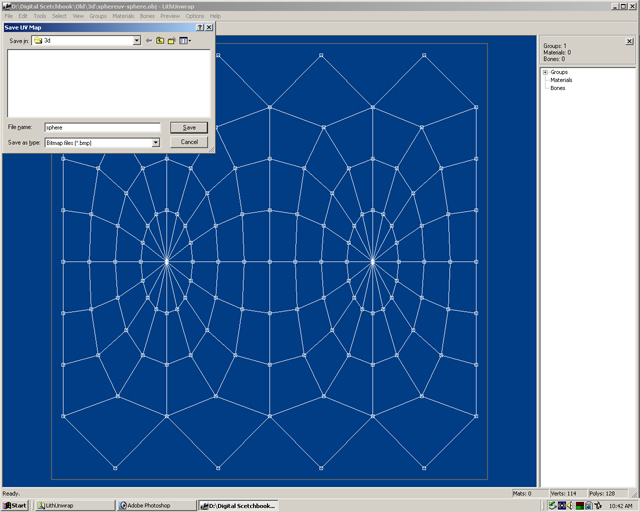
Task: Open the Preview menu
Action: click(170, 16)
